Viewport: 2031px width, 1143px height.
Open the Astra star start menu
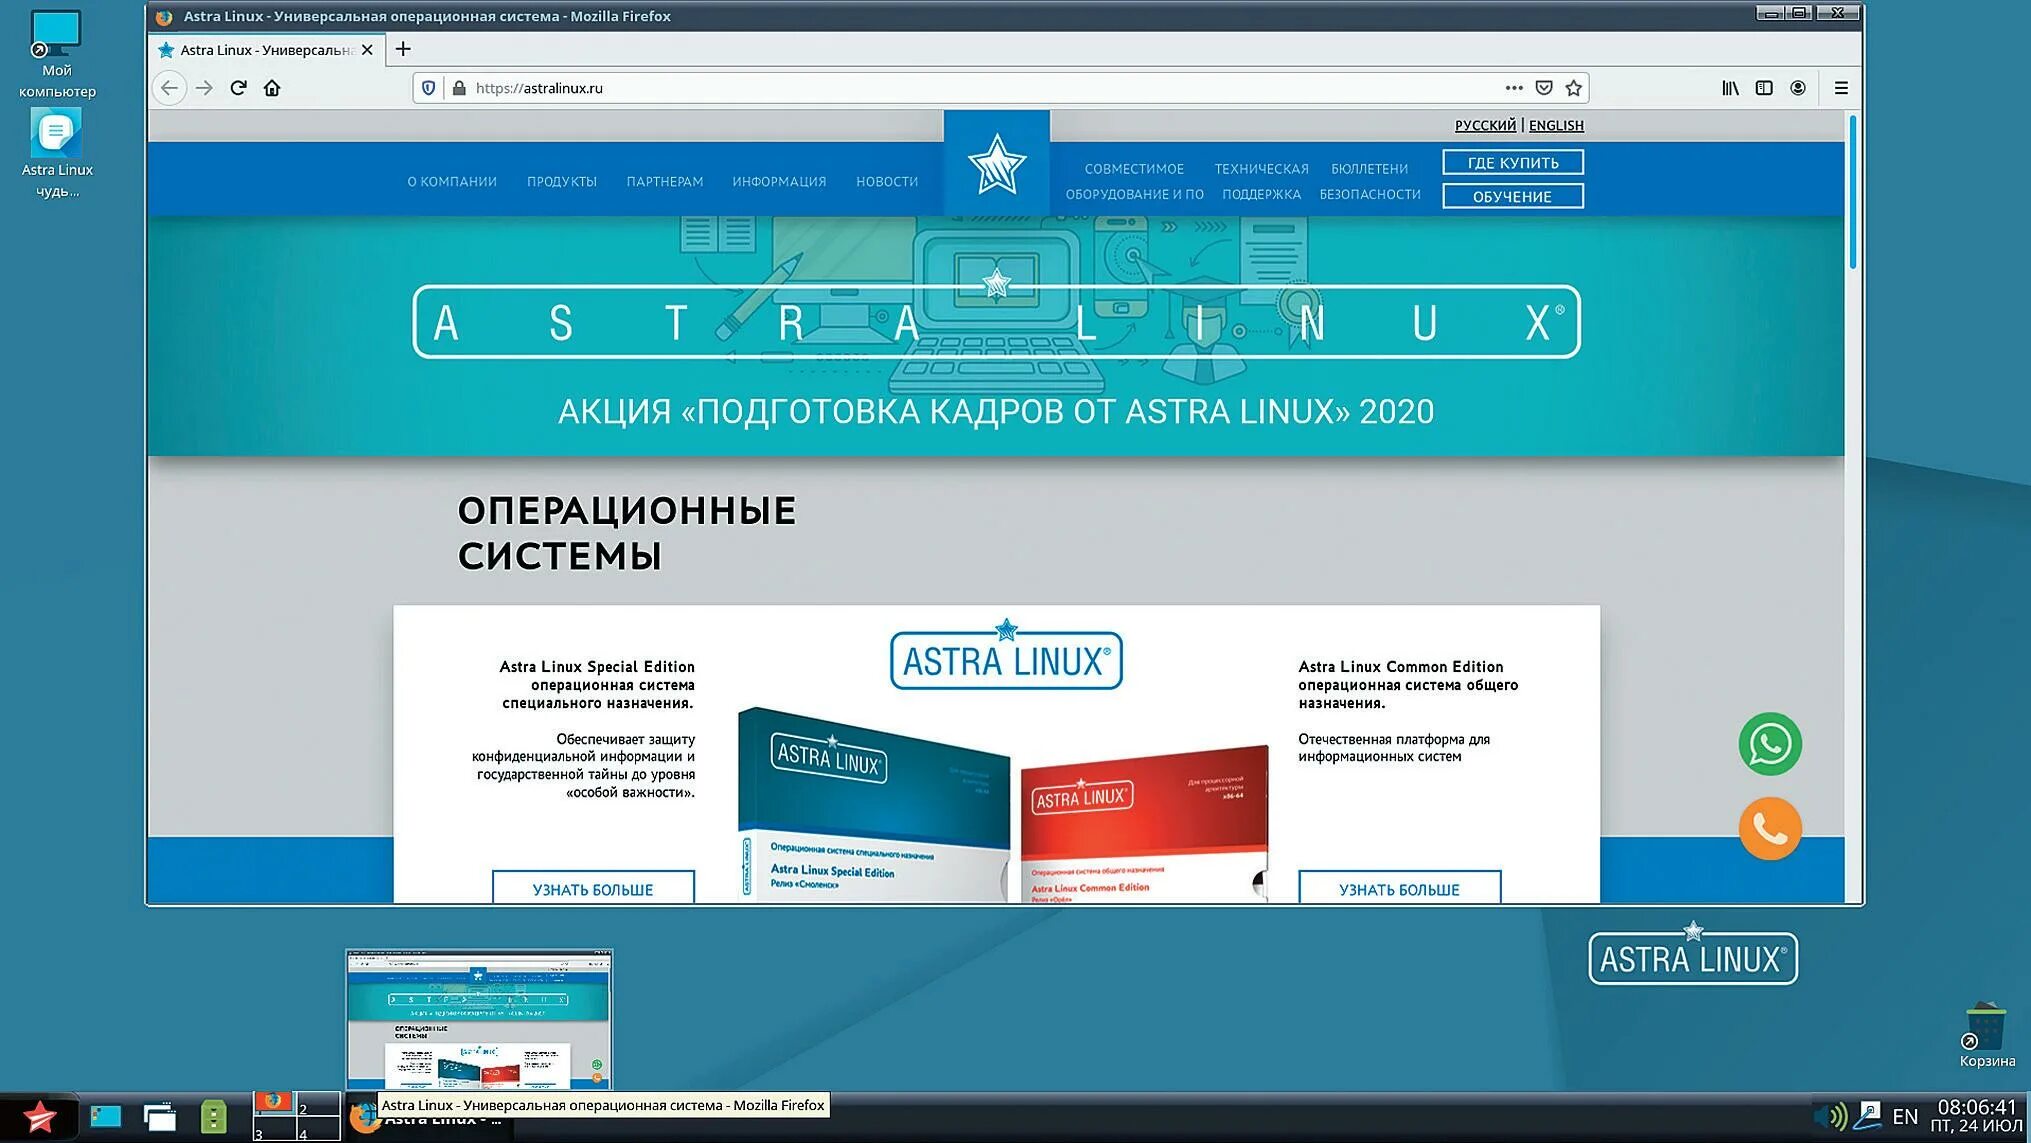[x=40, y=1117]
